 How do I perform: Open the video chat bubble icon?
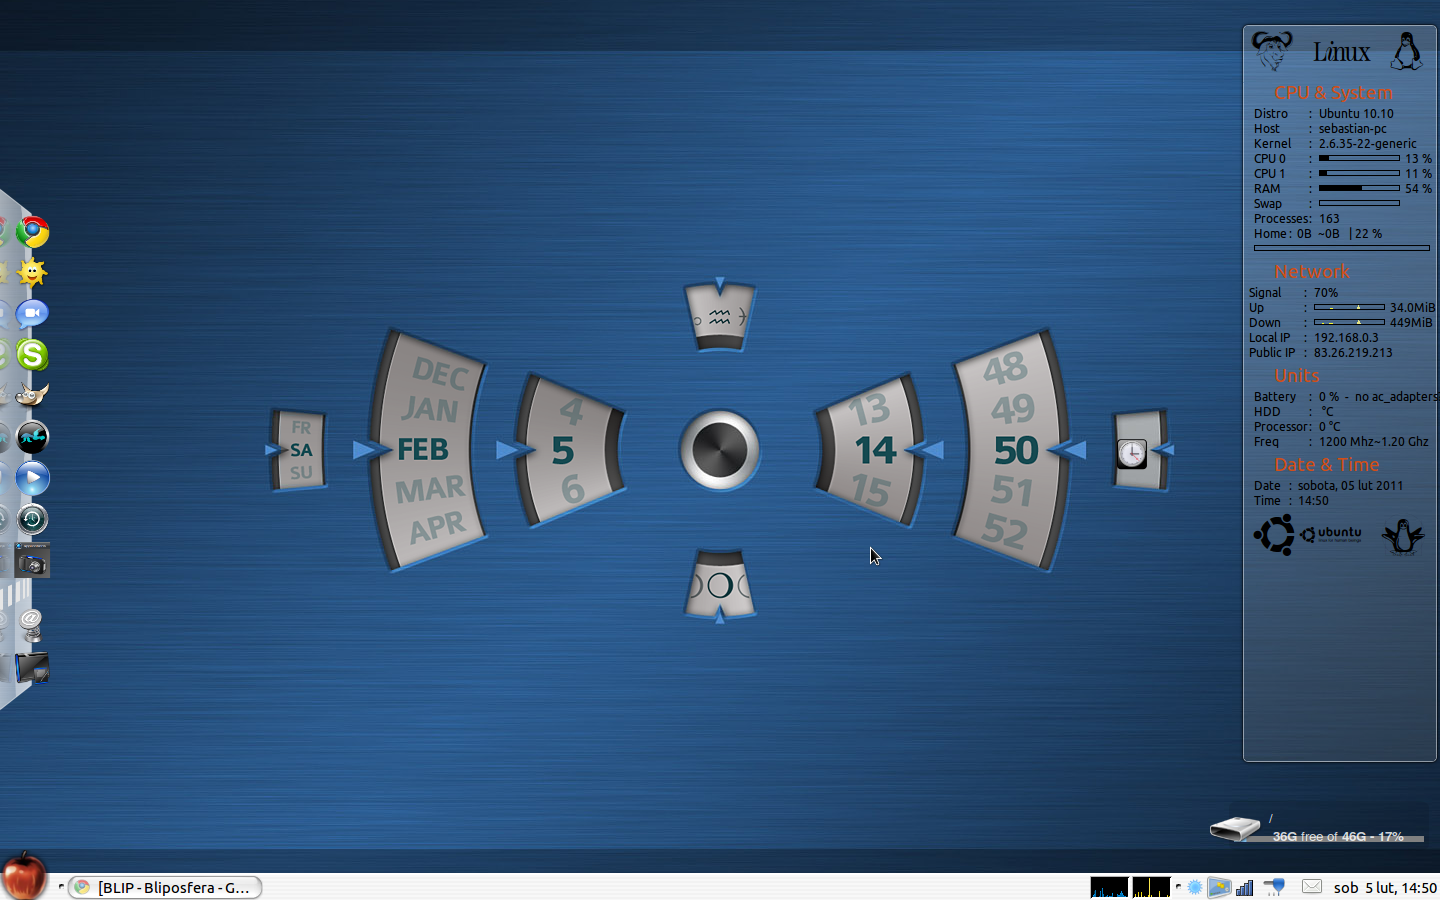(33, 314)
